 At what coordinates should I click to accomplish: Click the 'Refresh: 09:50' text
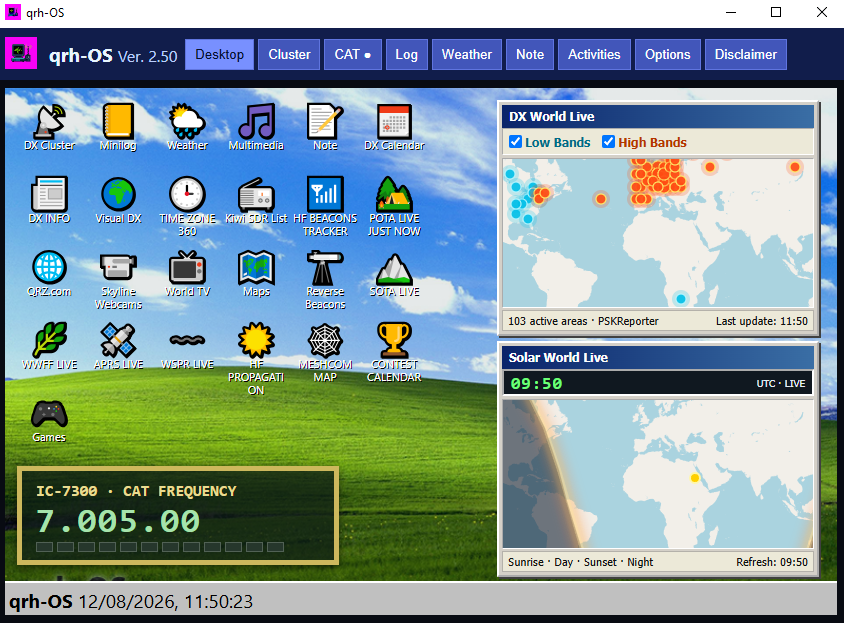pos(772,562)
